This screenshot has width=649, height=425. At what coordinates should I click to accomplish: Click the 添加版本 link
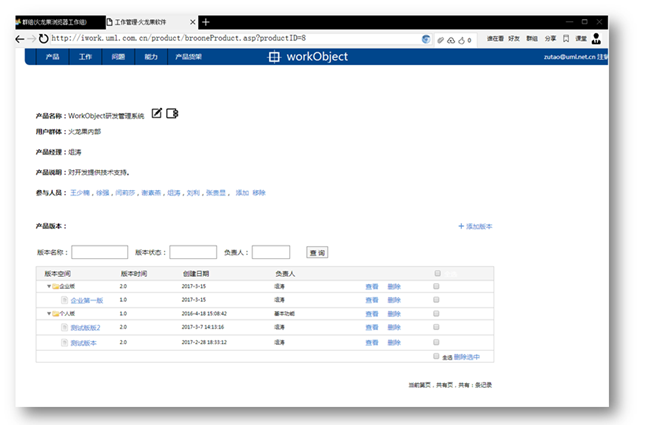click(475, 227)
